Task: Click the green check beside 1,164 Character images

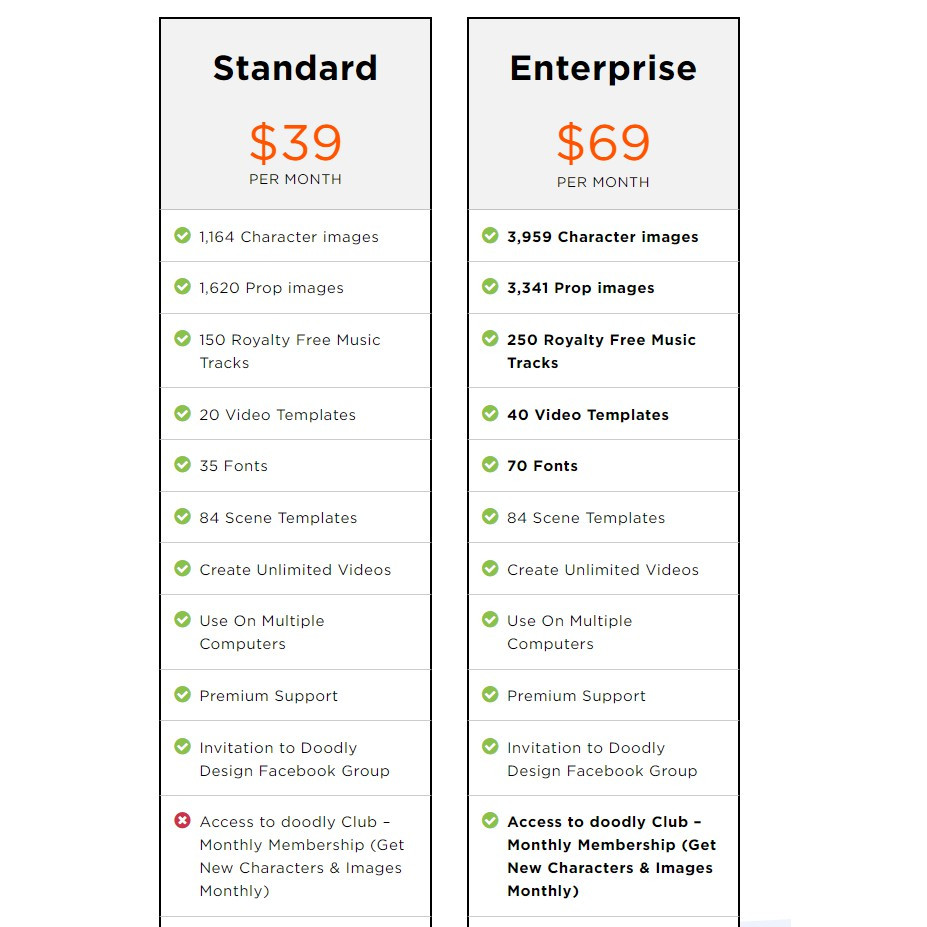Action: coord(182,236)
